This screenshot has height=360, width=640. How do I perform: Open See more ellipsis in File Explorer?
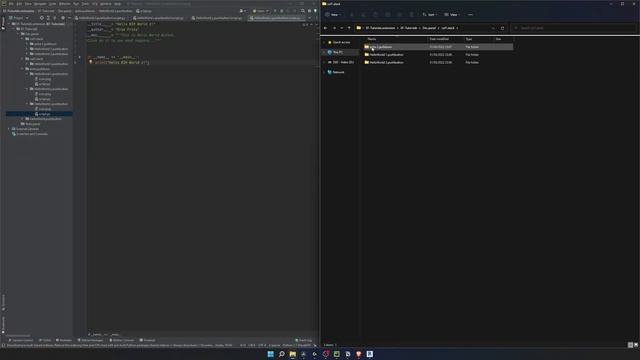[x=470, y=15]
